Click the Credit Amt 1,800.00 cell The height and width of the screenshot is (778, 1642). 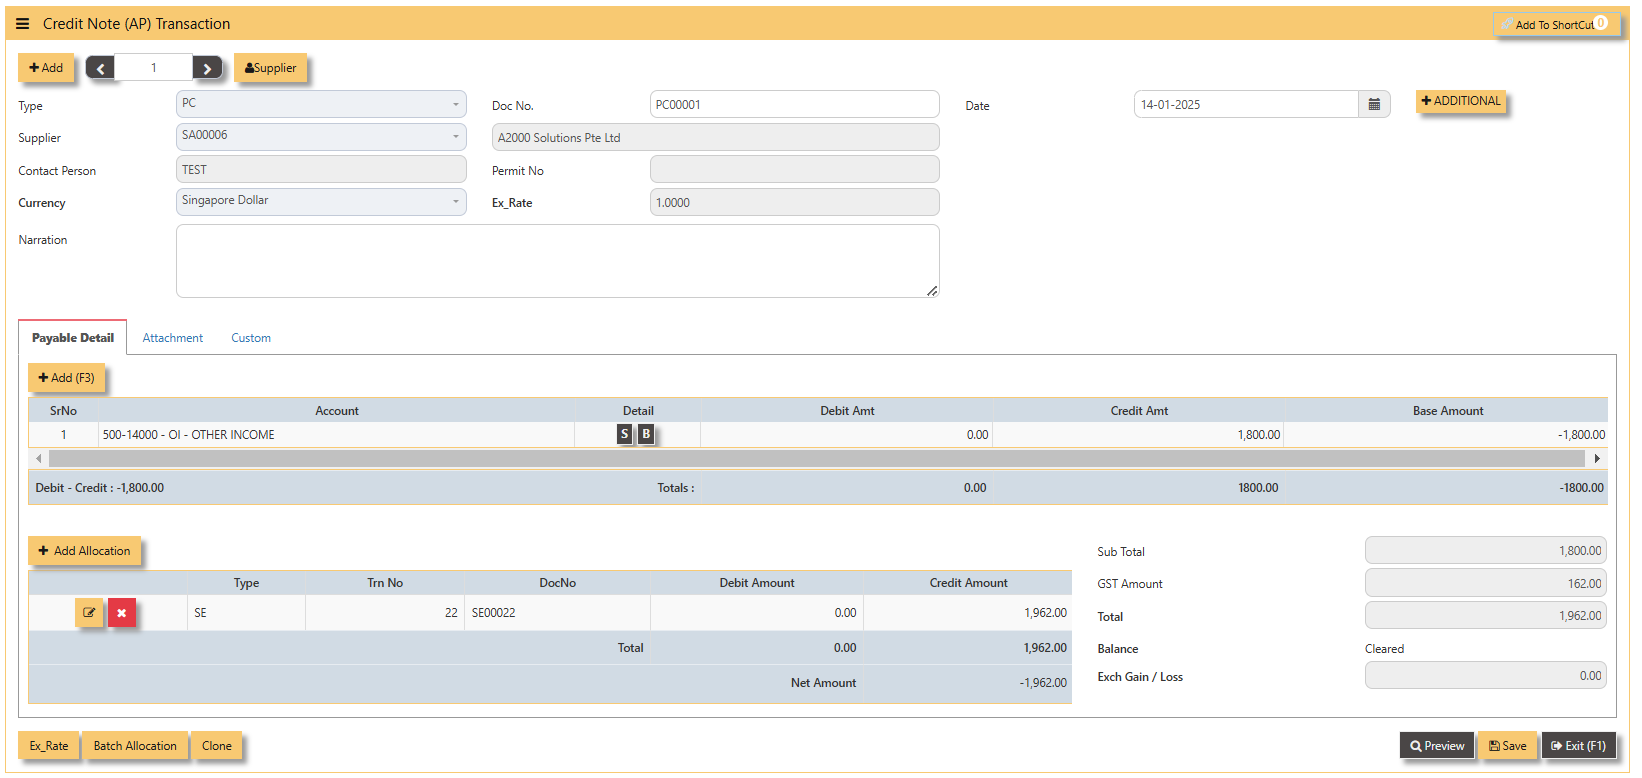1138,435
